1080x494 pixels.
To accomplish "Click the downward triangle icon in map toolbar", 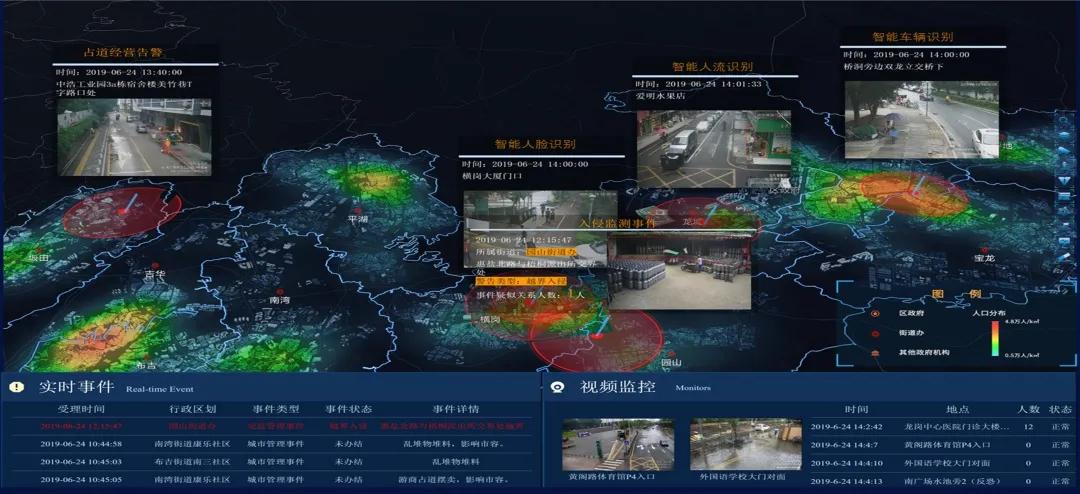I will click(1065, 181).
